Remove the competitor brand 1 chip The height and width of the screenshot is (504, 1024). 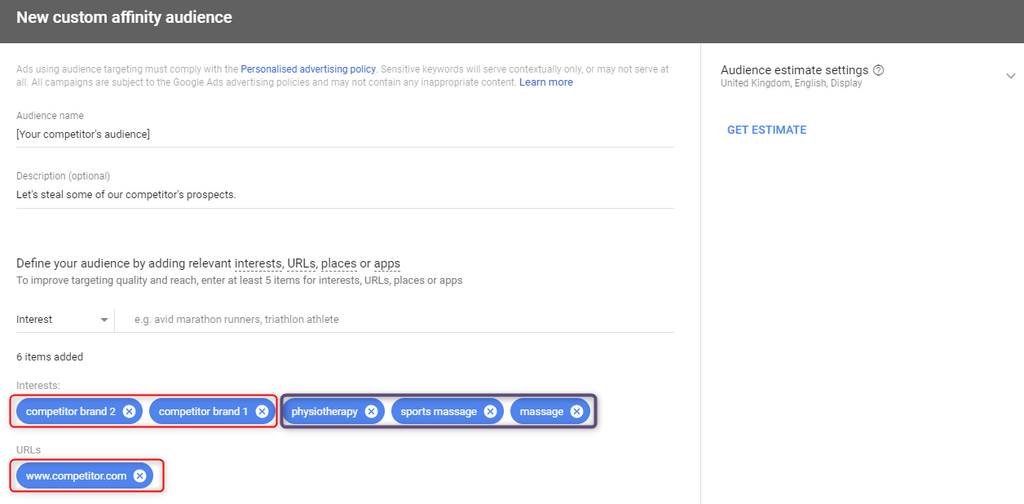point(261,411)
